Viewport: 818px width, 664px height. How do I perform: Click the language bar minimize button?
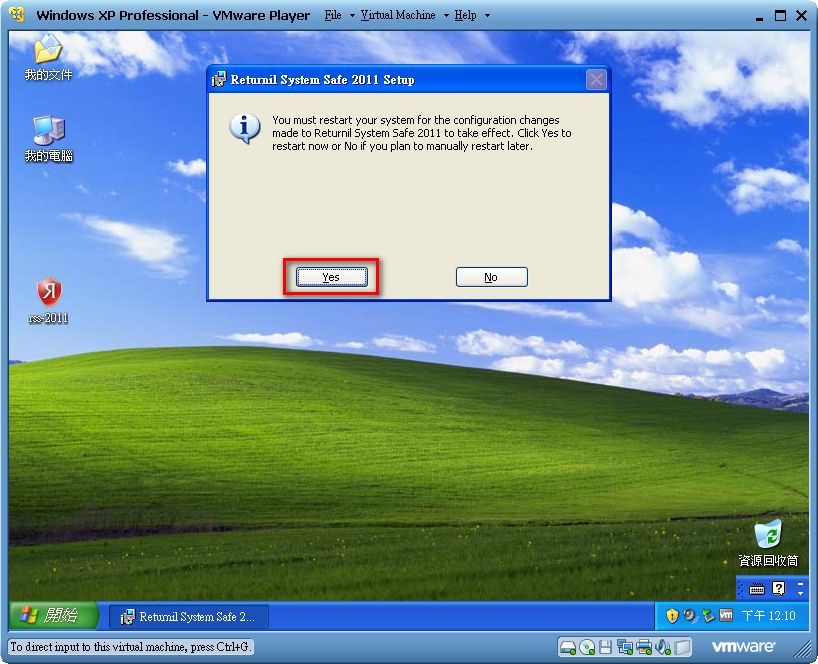tap(801, 584)
